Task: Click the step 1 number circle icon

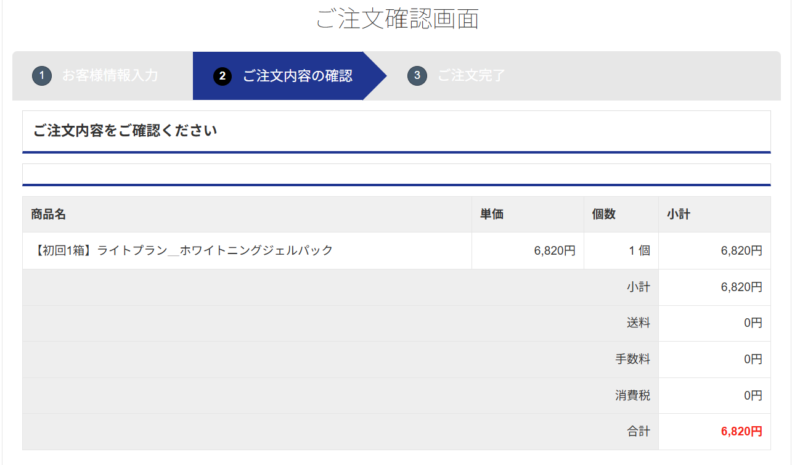Action: point(42,76)
